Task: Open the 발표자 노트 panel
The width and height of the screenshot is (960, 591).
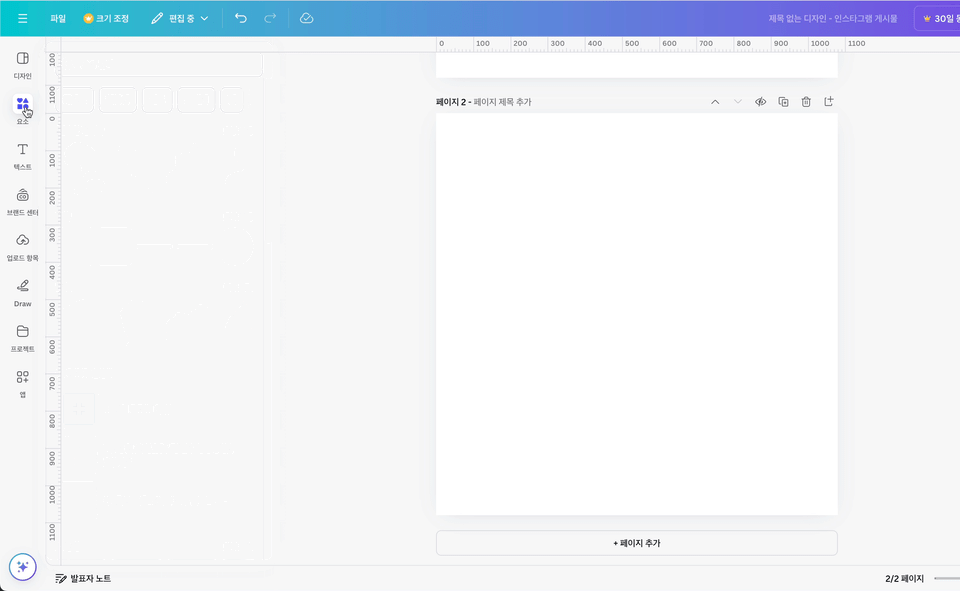Action: pyautogui.click(x=81, y=578)
